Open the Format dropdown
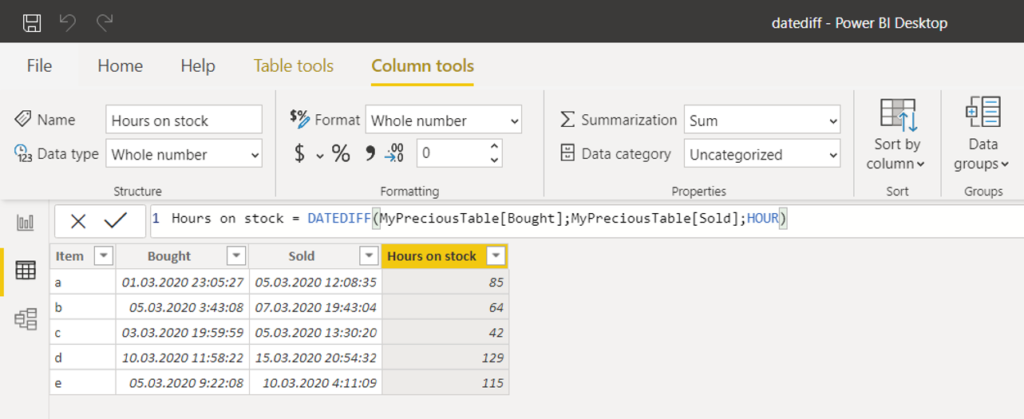 (443, 120)
